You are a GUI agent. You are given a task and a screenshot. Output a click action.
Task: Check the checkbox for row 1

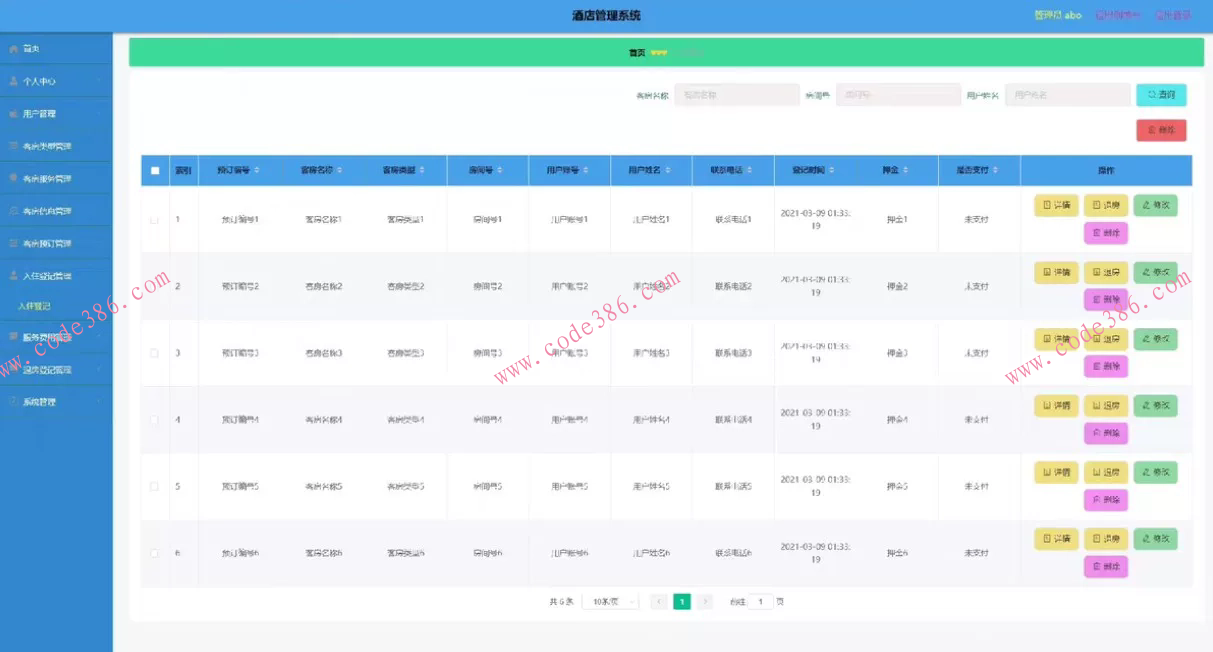[x=155, y=219]
